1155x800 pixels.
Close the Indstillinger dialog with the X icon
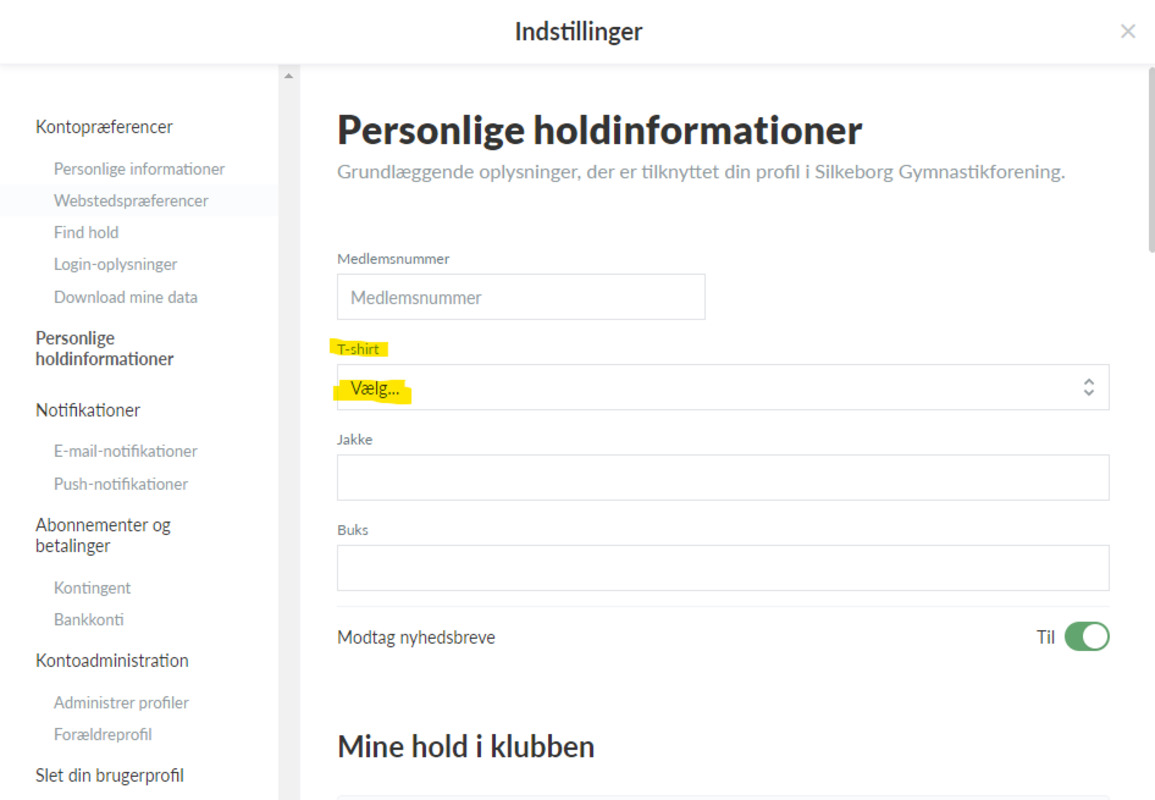(1128, 31)
